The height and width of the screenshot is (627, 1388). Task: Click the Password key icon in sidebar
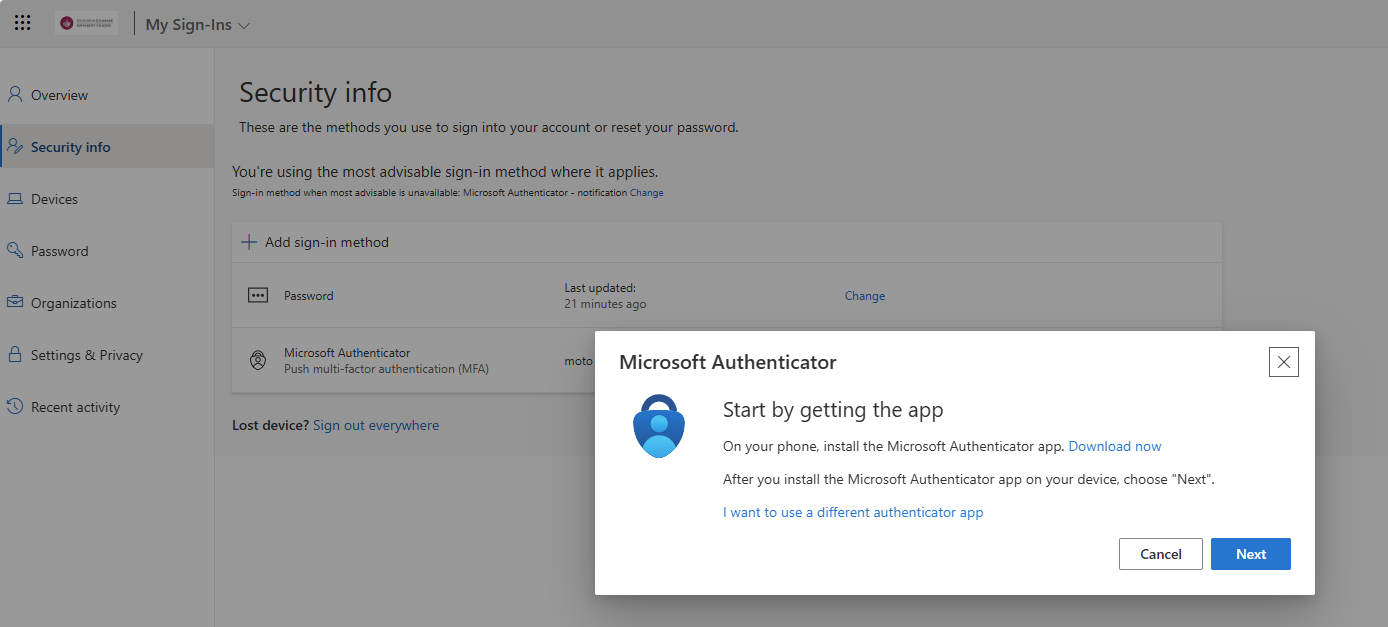(15, 251)
